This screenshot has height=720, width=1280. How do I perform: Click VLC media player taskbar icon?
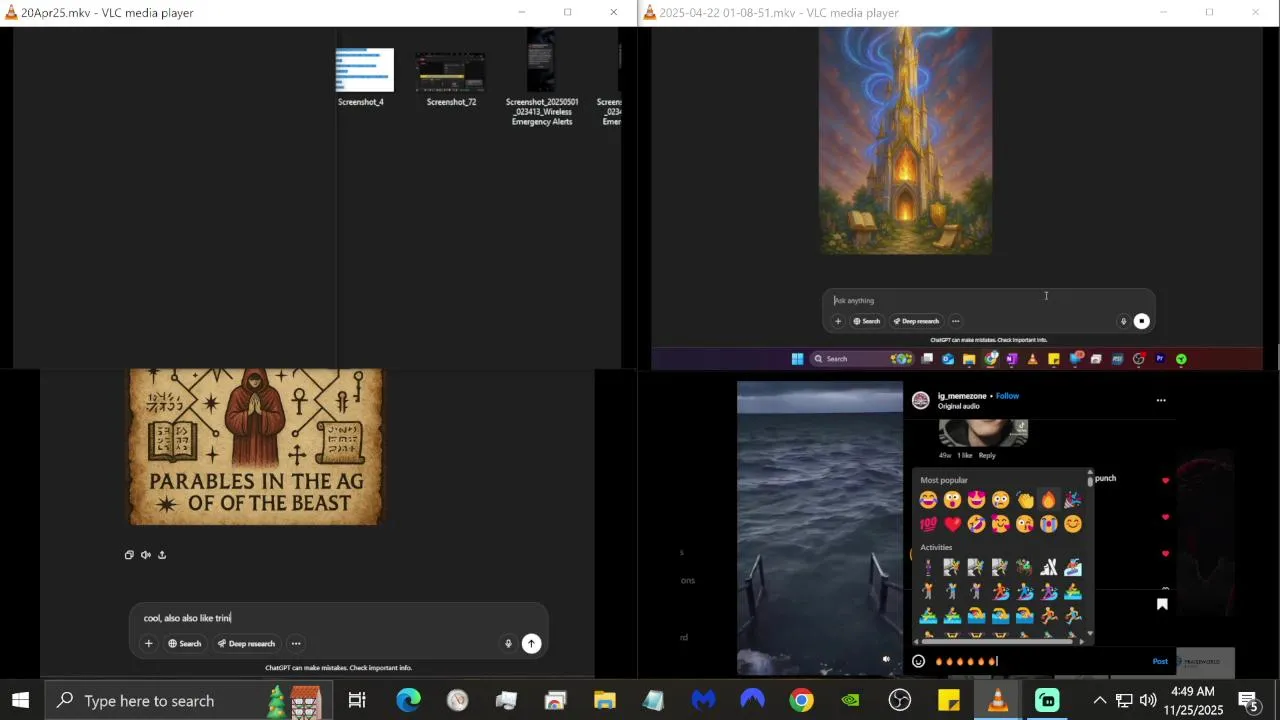tap(998, 701)
